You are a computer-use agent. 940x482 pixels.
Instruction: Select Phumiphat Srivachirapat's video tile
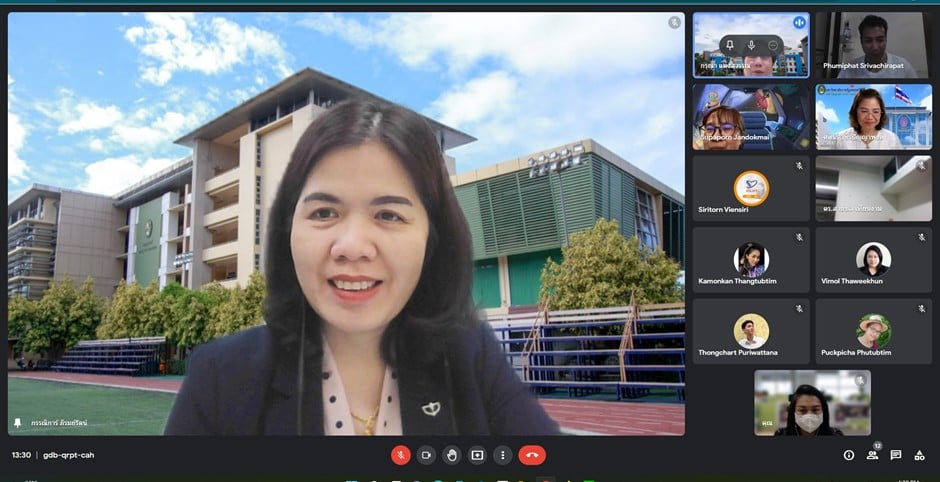(873, 45)
